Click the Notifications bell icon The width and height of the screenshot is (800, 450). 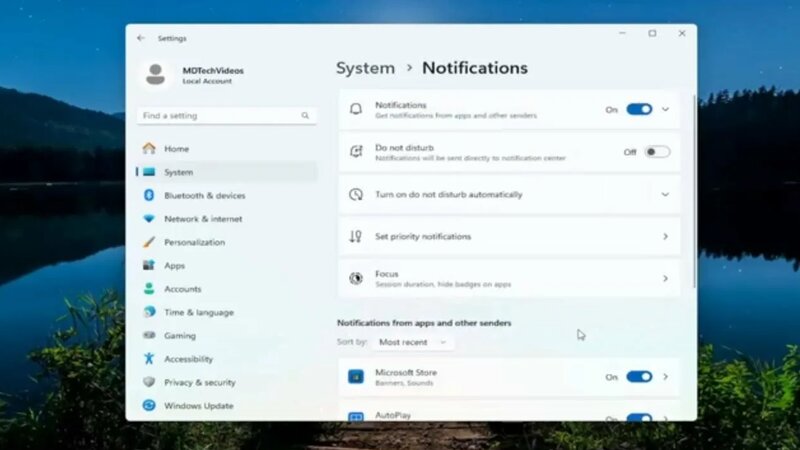click(x=356, y=109)
